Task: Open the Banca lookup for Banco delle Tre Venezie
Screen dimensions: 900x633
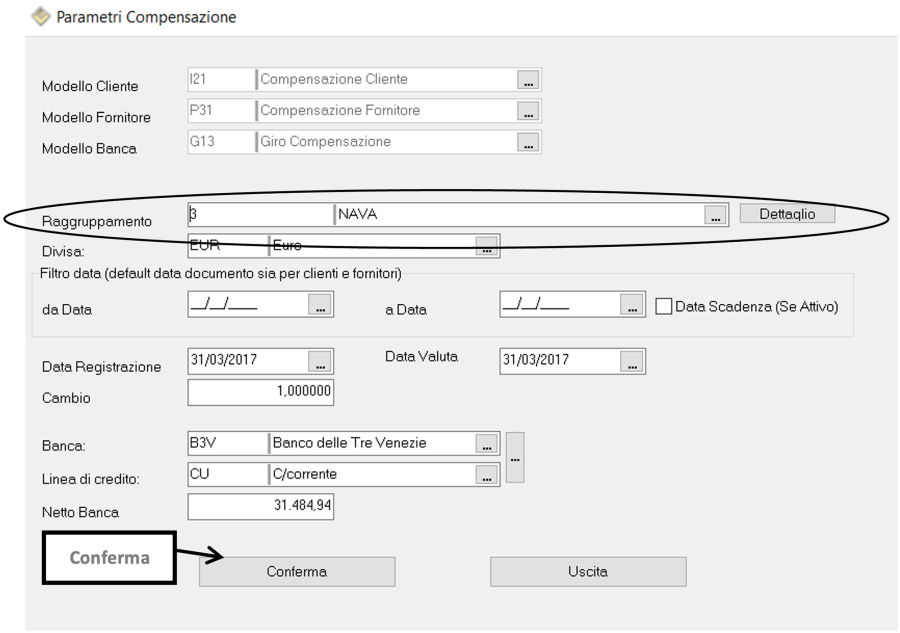Action: 487,442
